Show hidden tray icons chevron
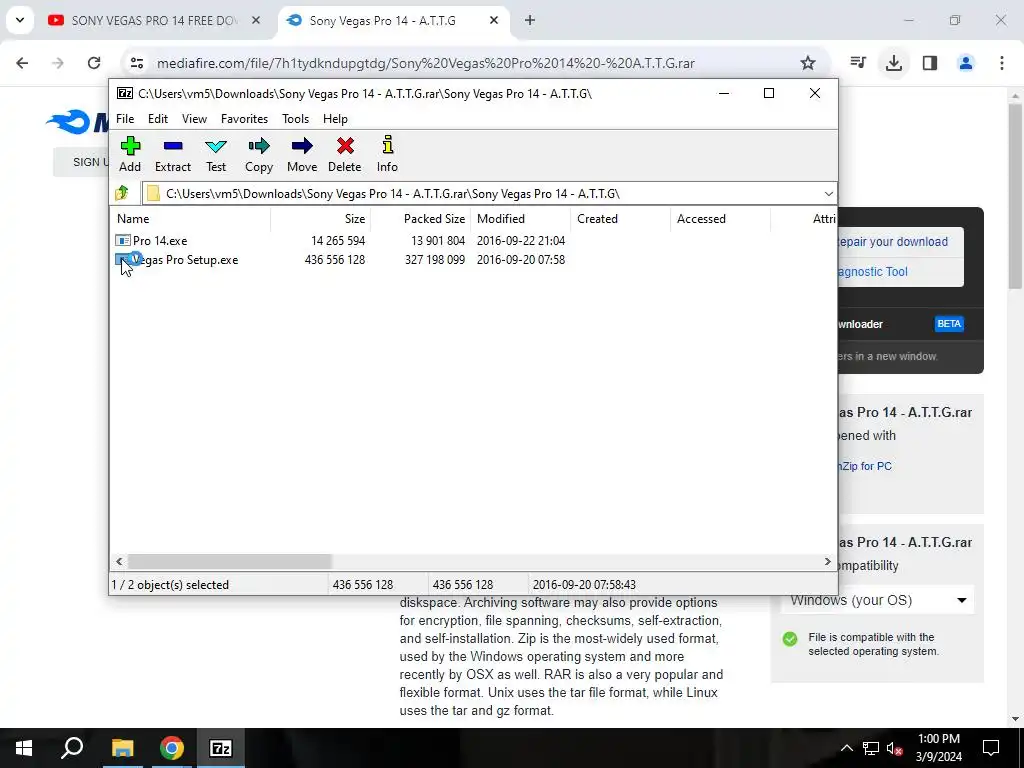 846,748
